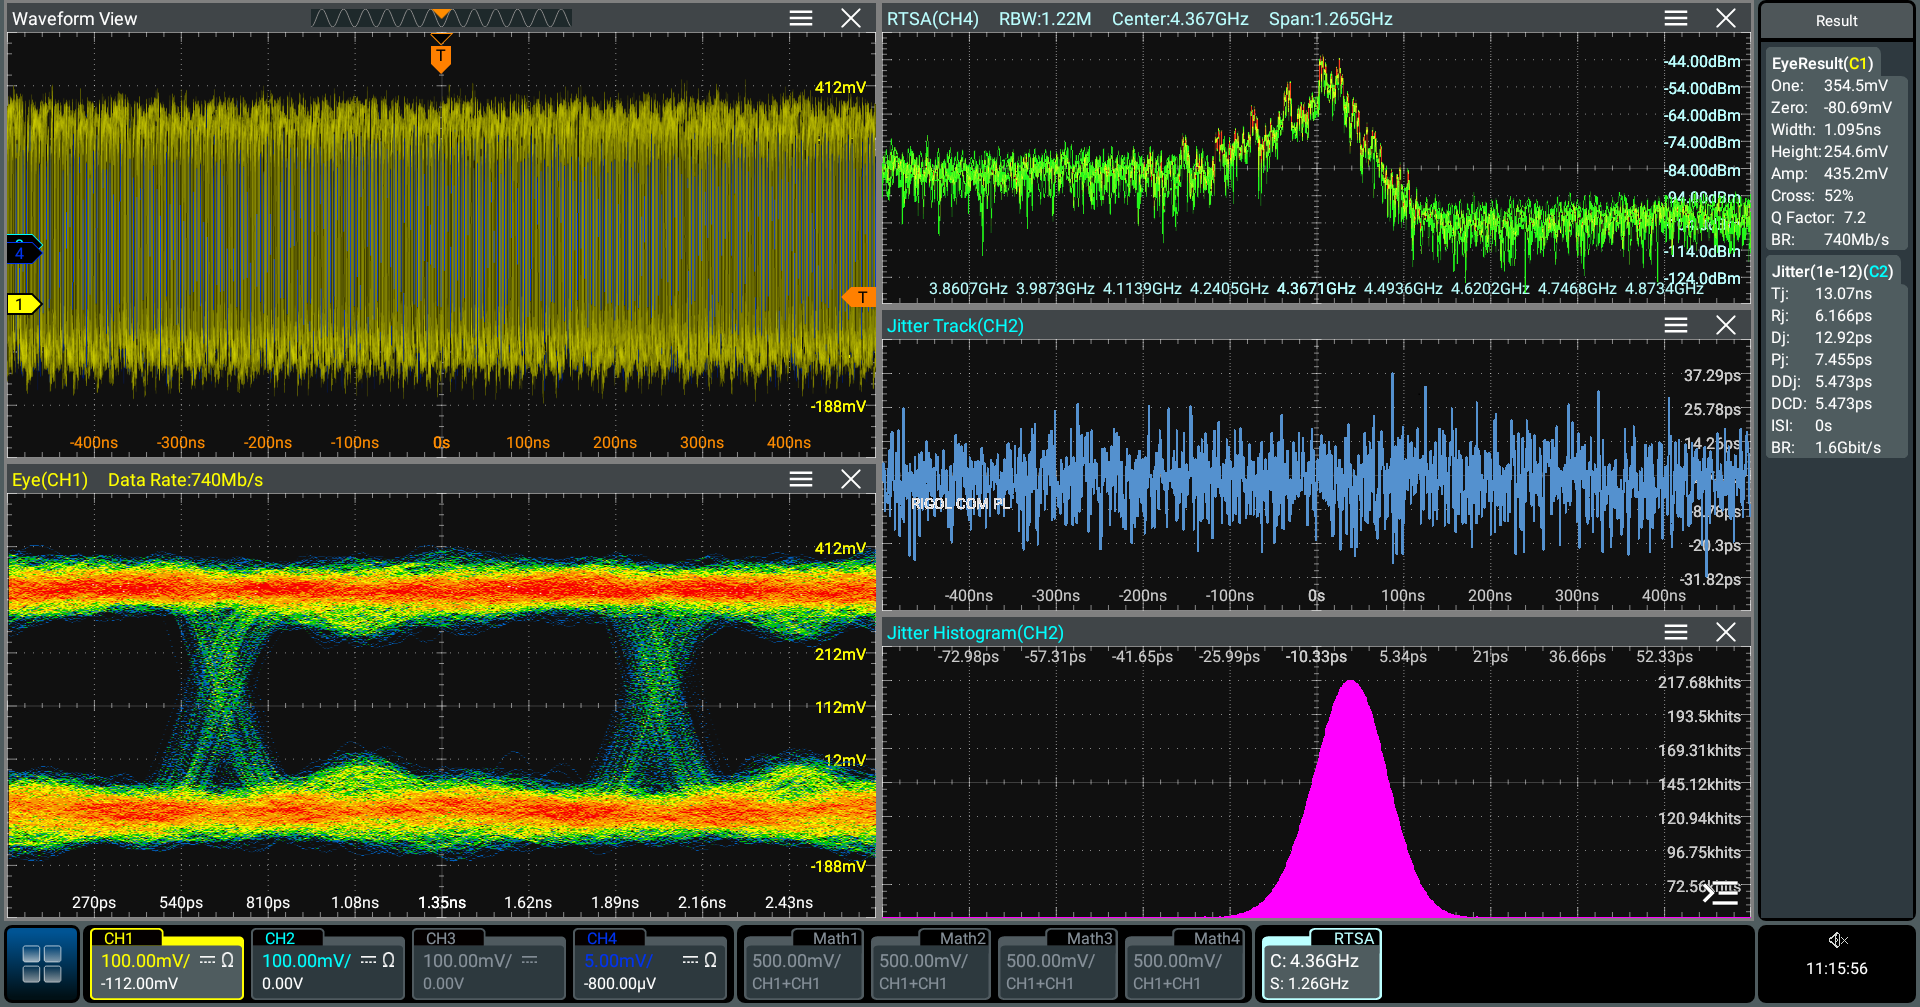Toggle the CH4 channel label
The image size is (1920, 1007).
(602, 939)
